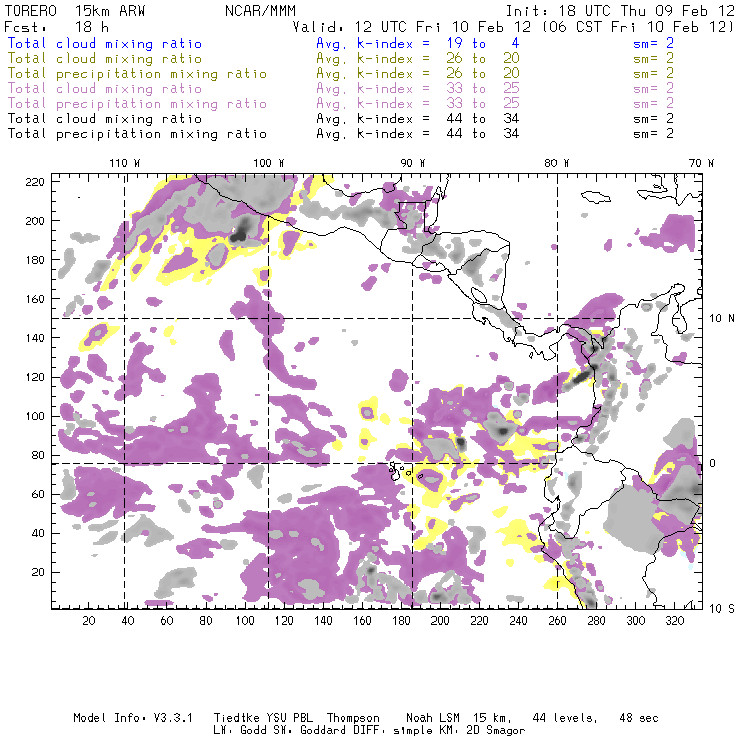
Task: Select the "Init: 18 UTC Thu 09 Feb 12" line
Action: 620,11
